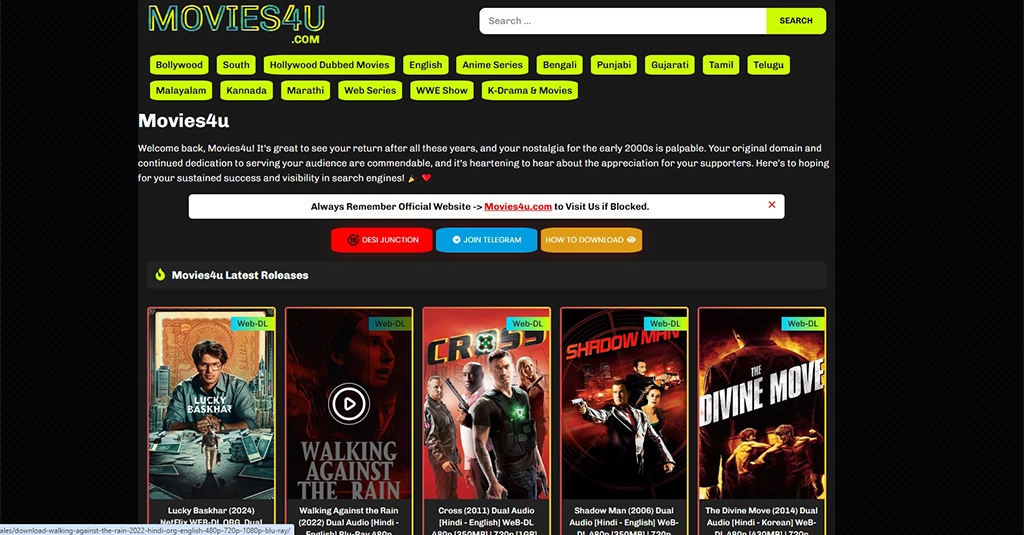Click Web-DL badge on Lucky Baskhar
Viewport: 1024px width, 535px height.
(x=252, y=323)
